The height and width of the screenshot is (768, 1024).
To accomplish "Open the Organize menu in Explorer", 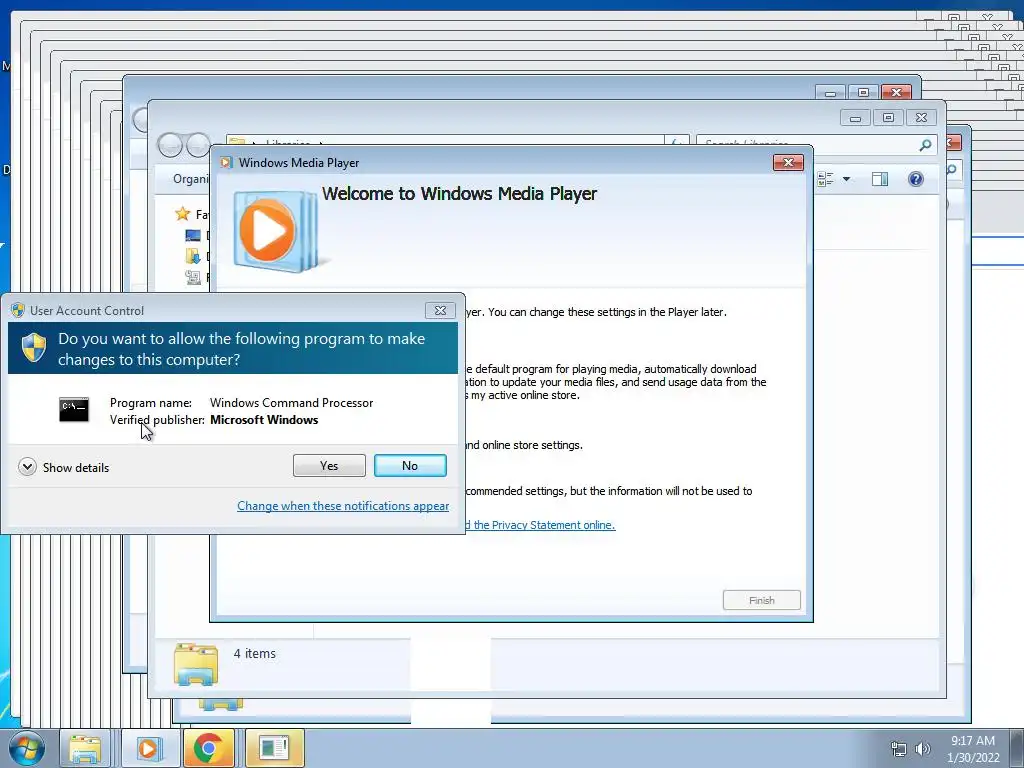I will click(x=191, y=179).
